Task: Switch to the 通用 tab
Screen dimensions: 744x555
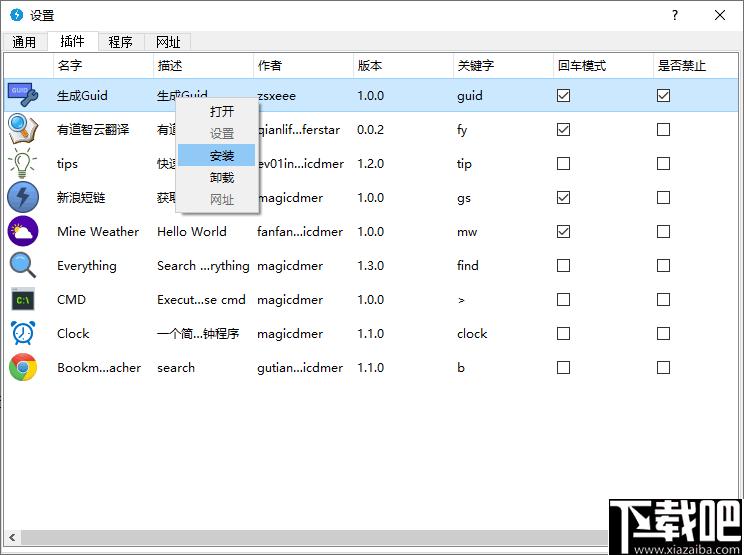Action: pos(24,42)
